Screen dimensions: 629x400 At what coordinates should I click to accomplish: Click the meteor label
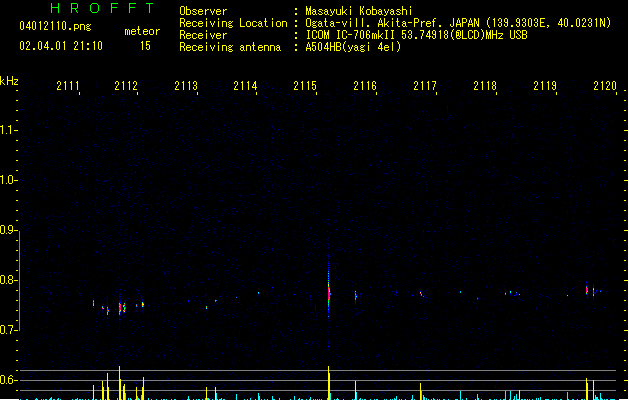(x=142, y=31)
